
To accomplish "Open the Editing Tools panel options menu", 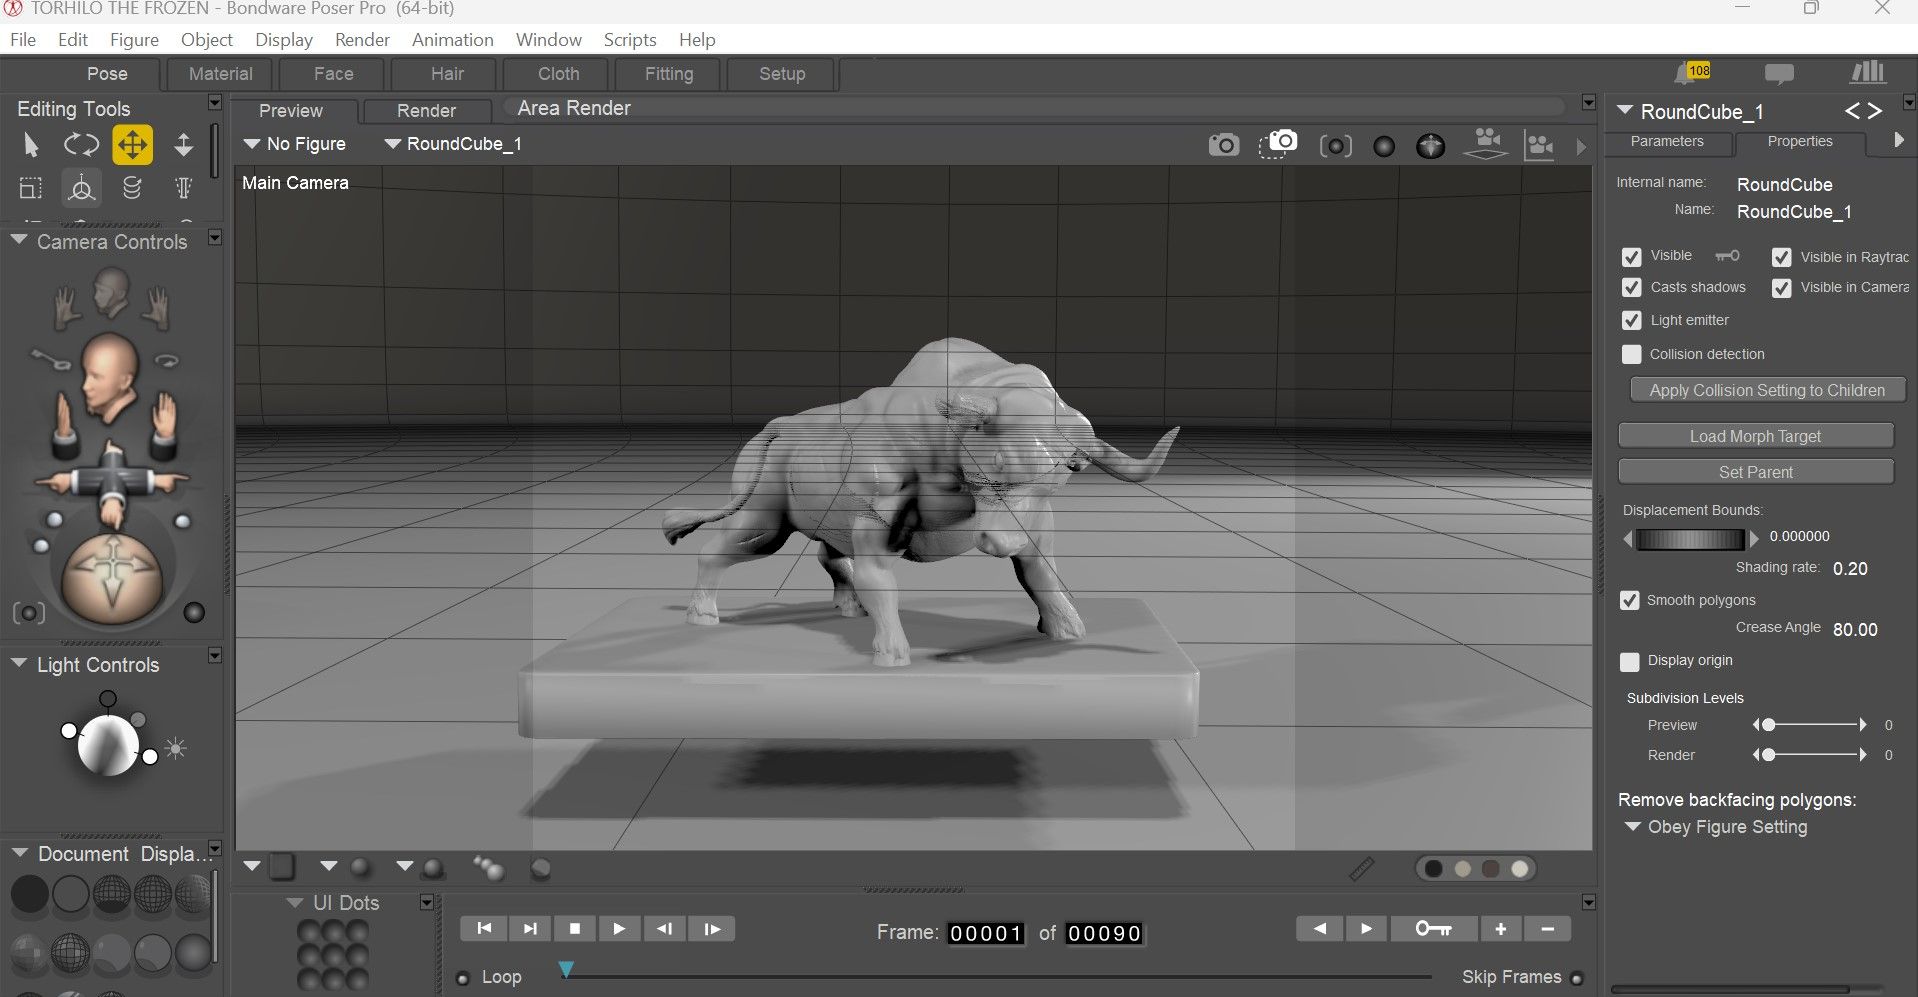I will (x=214, y=102).
